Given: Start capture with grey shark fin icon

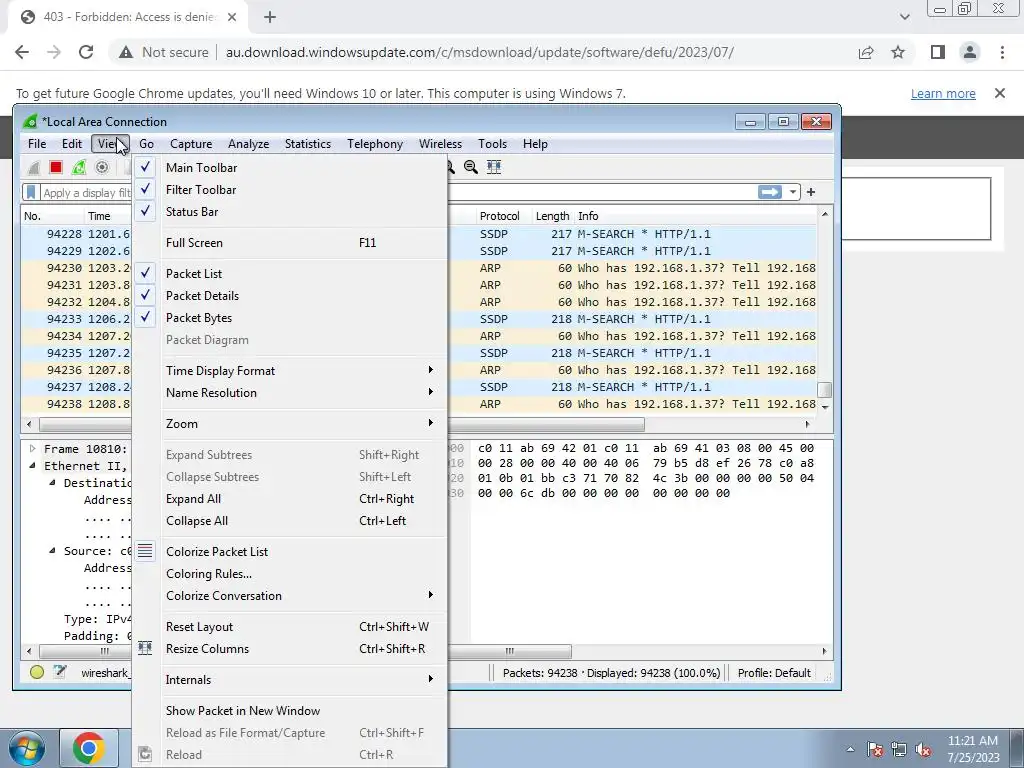Looking at the screenshot, I should pos(33,167).
